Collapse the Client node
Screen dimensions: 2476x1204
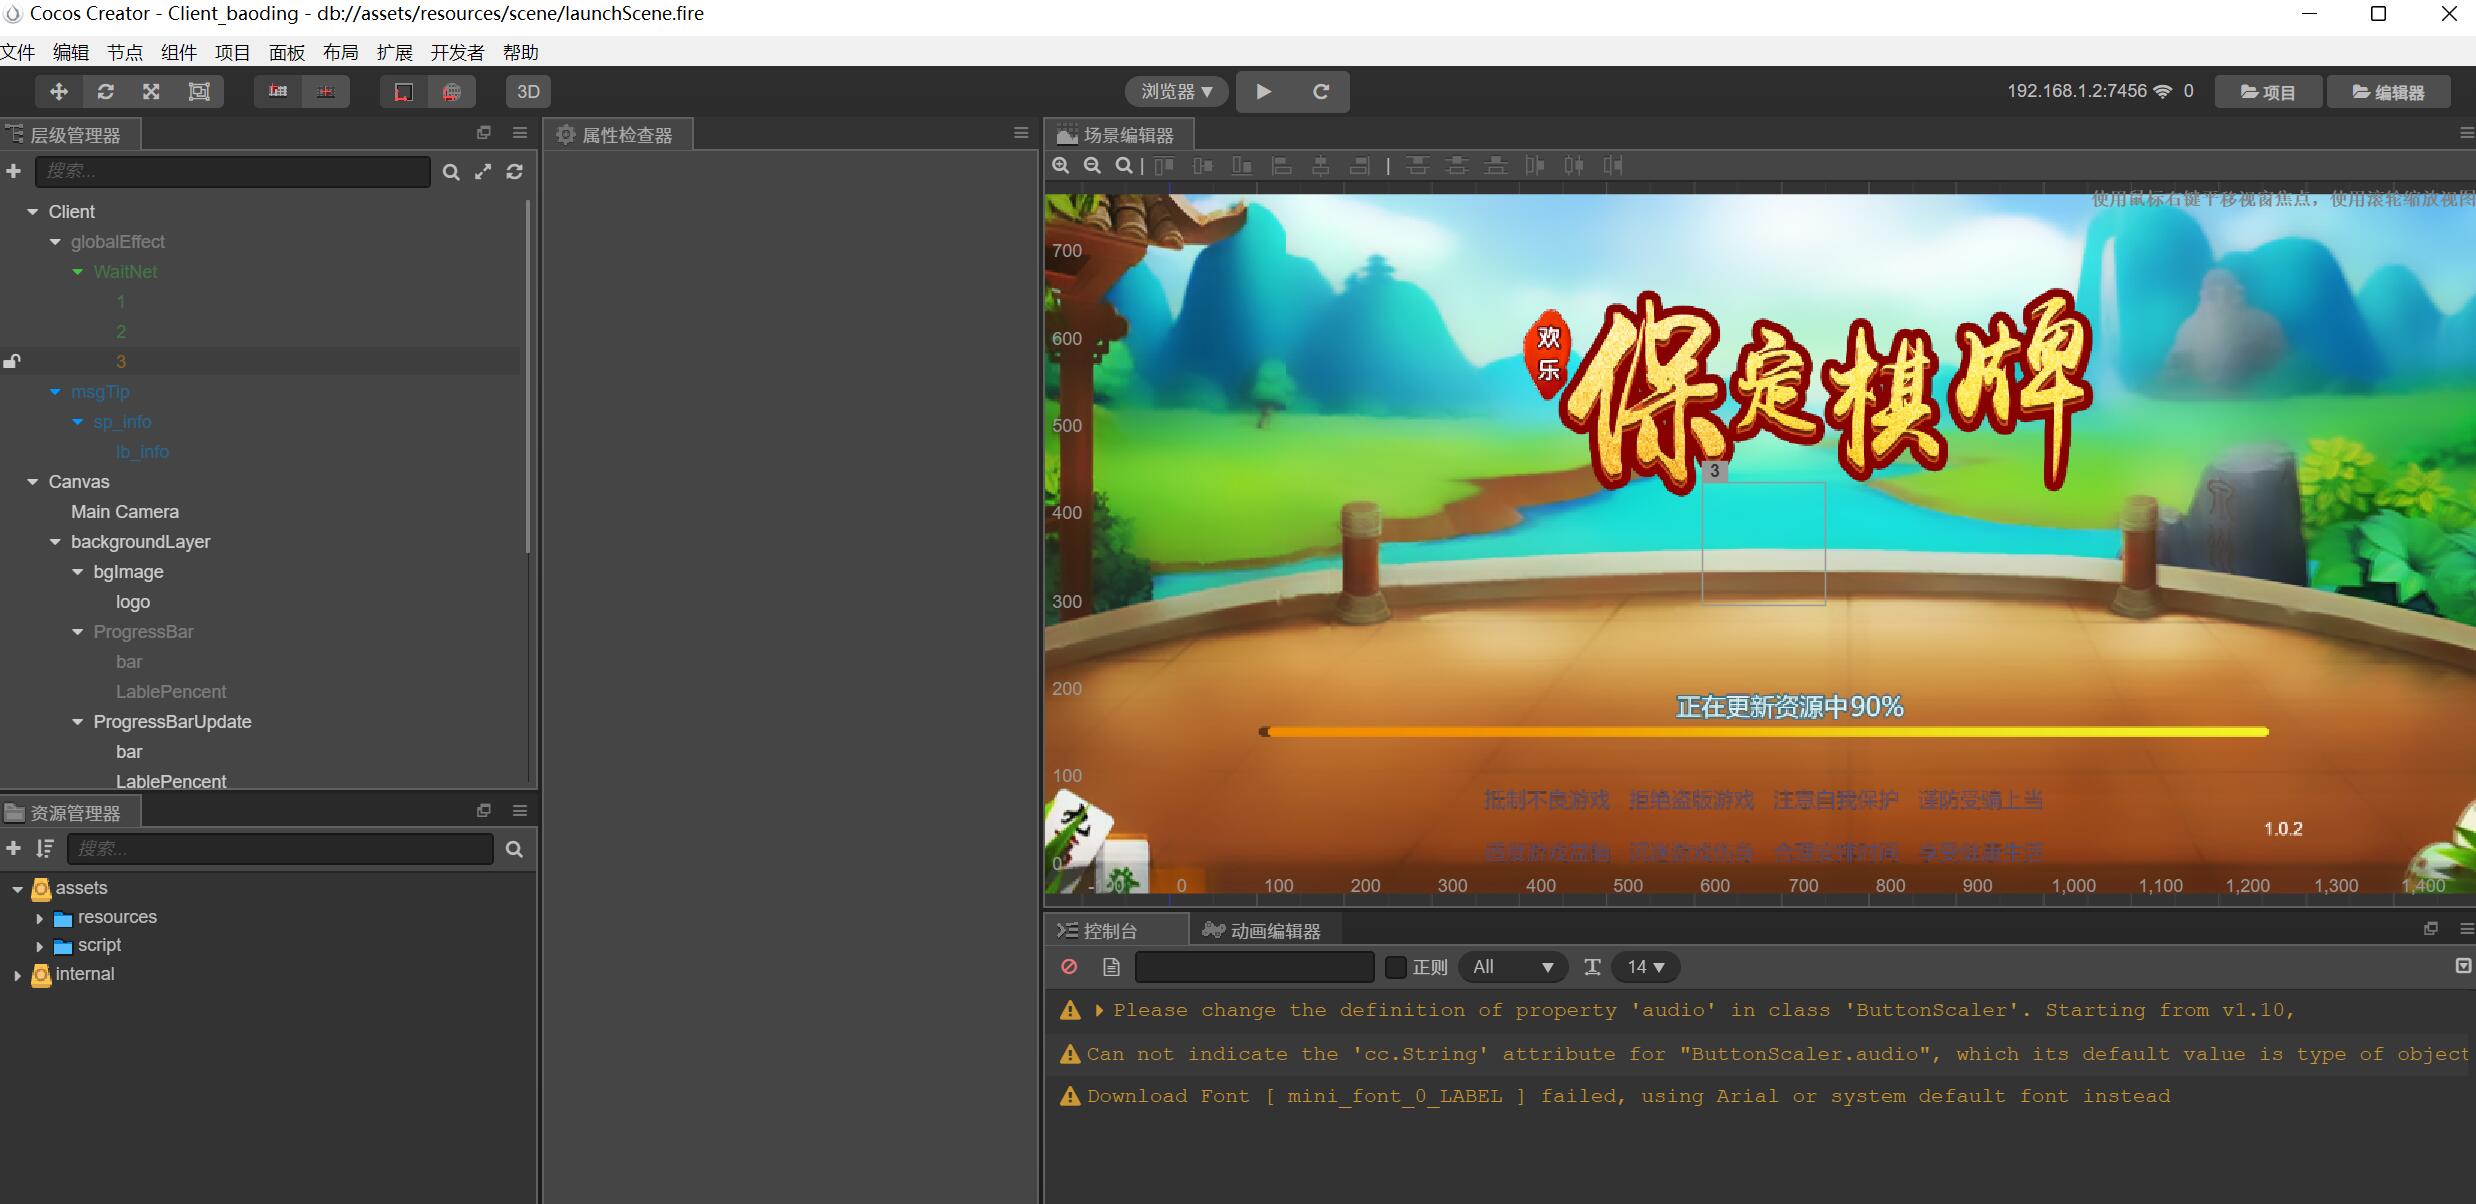click(32, 212)
